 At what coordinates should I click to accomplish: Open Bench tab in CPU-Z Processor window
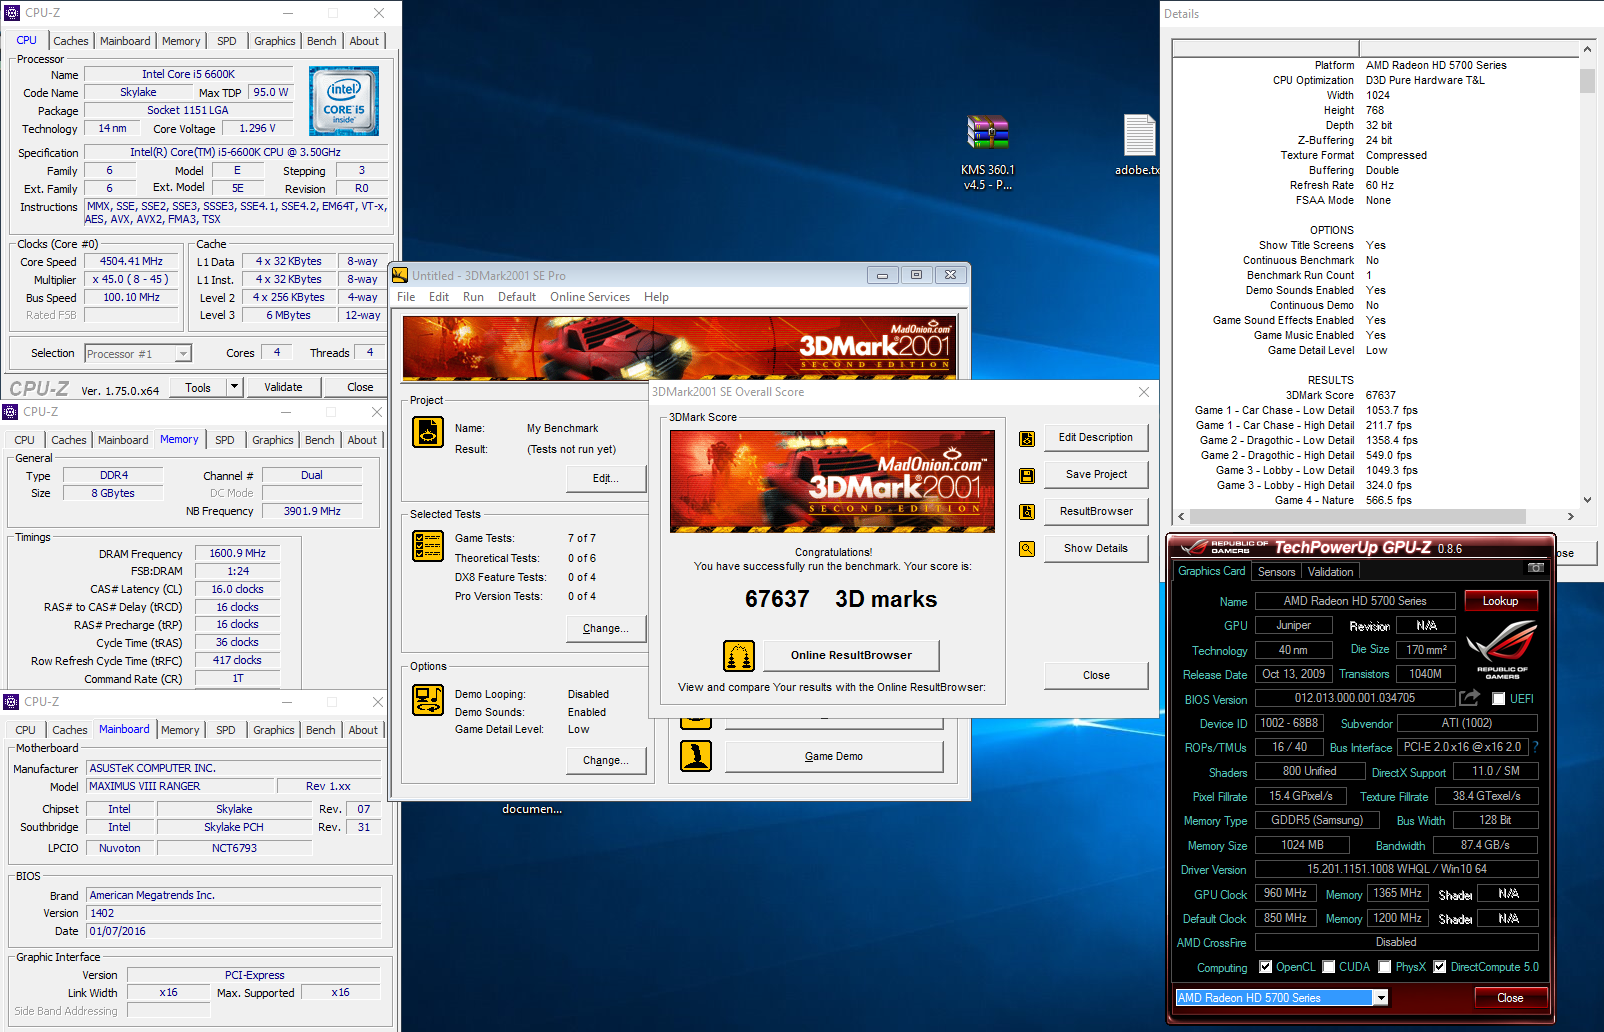click(322, 41)
